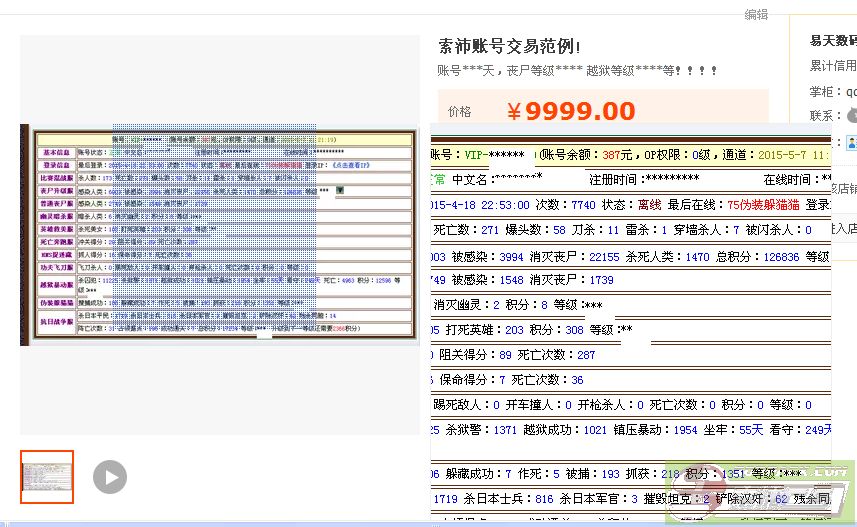The height and width of the screenshot is (527, 857).
Task: Click the 抗日战争服 row header in main image
Action: coord(55,317)
